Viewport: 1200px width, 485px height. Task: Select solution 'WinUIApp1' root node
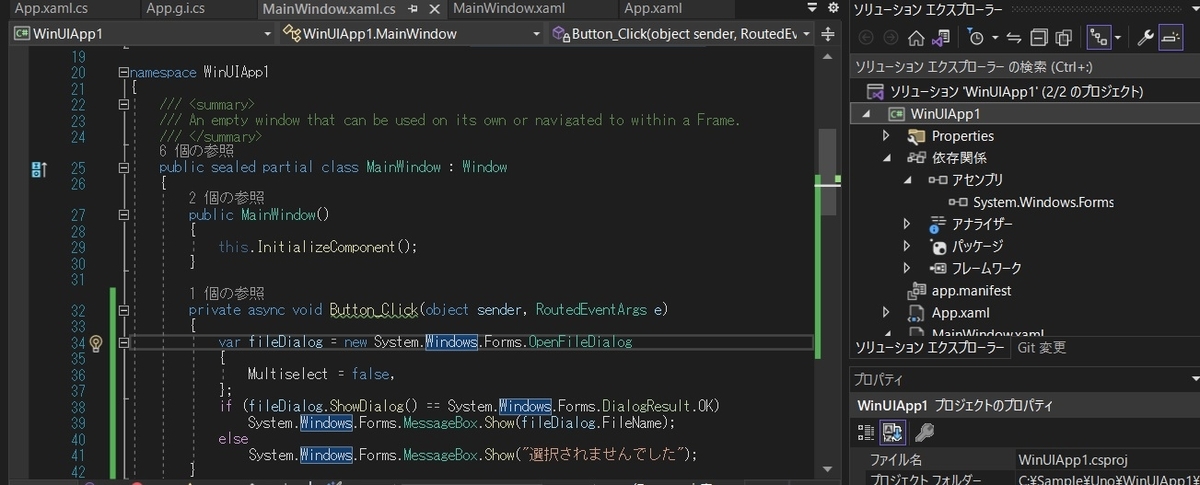[x=1018, y=91]
